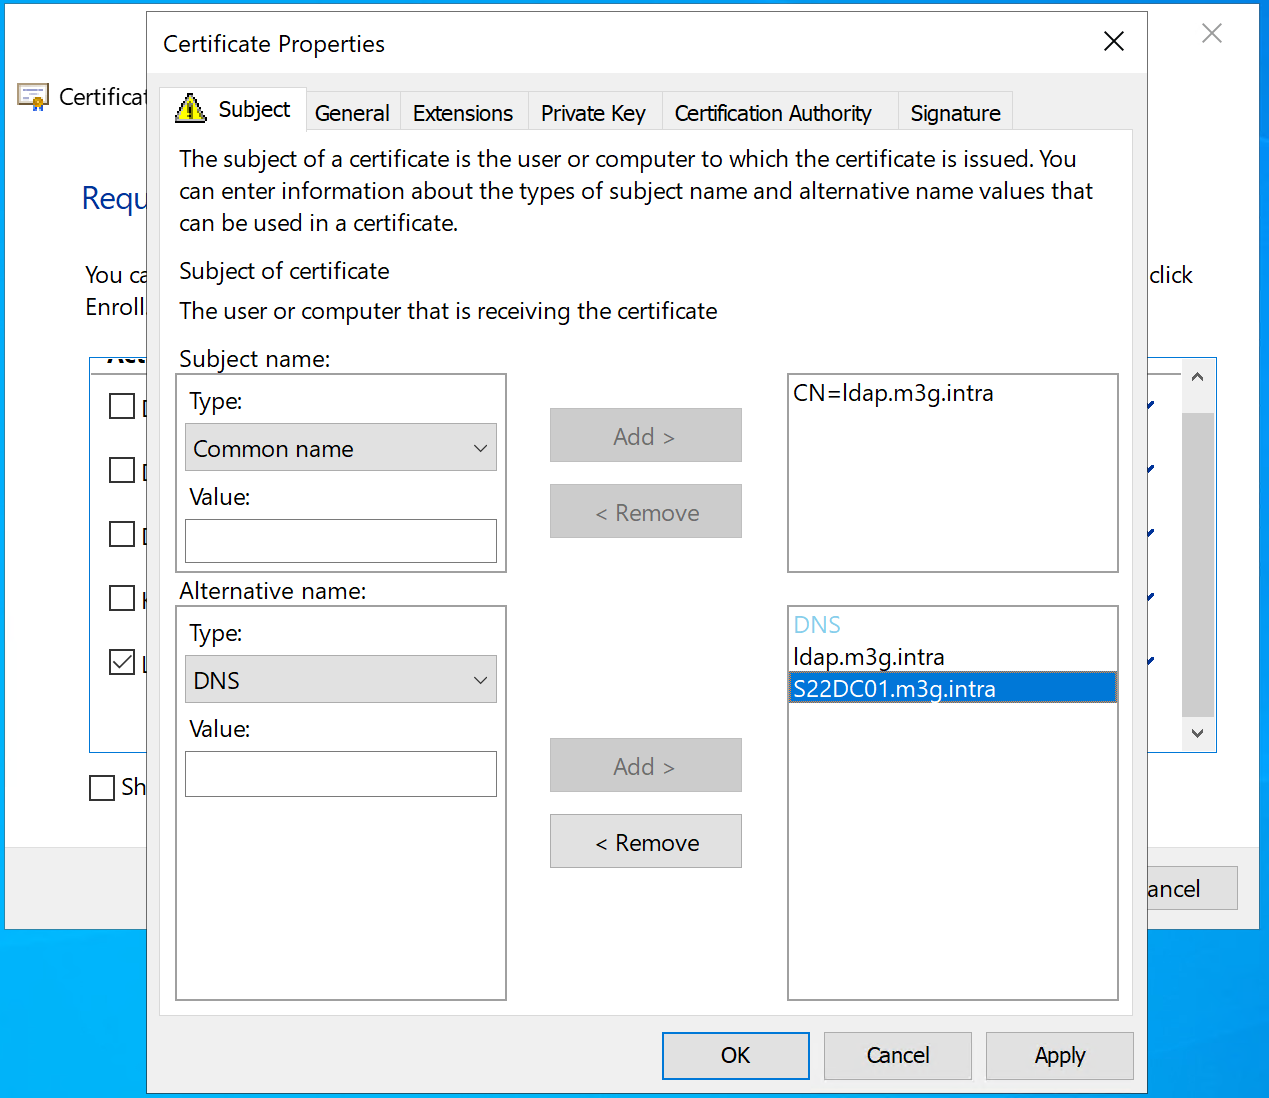Screen dimensions: 1269x1098
Task: Click the warning icon on Subject tab
Action: pyautogui.click(x=190, y=108)
